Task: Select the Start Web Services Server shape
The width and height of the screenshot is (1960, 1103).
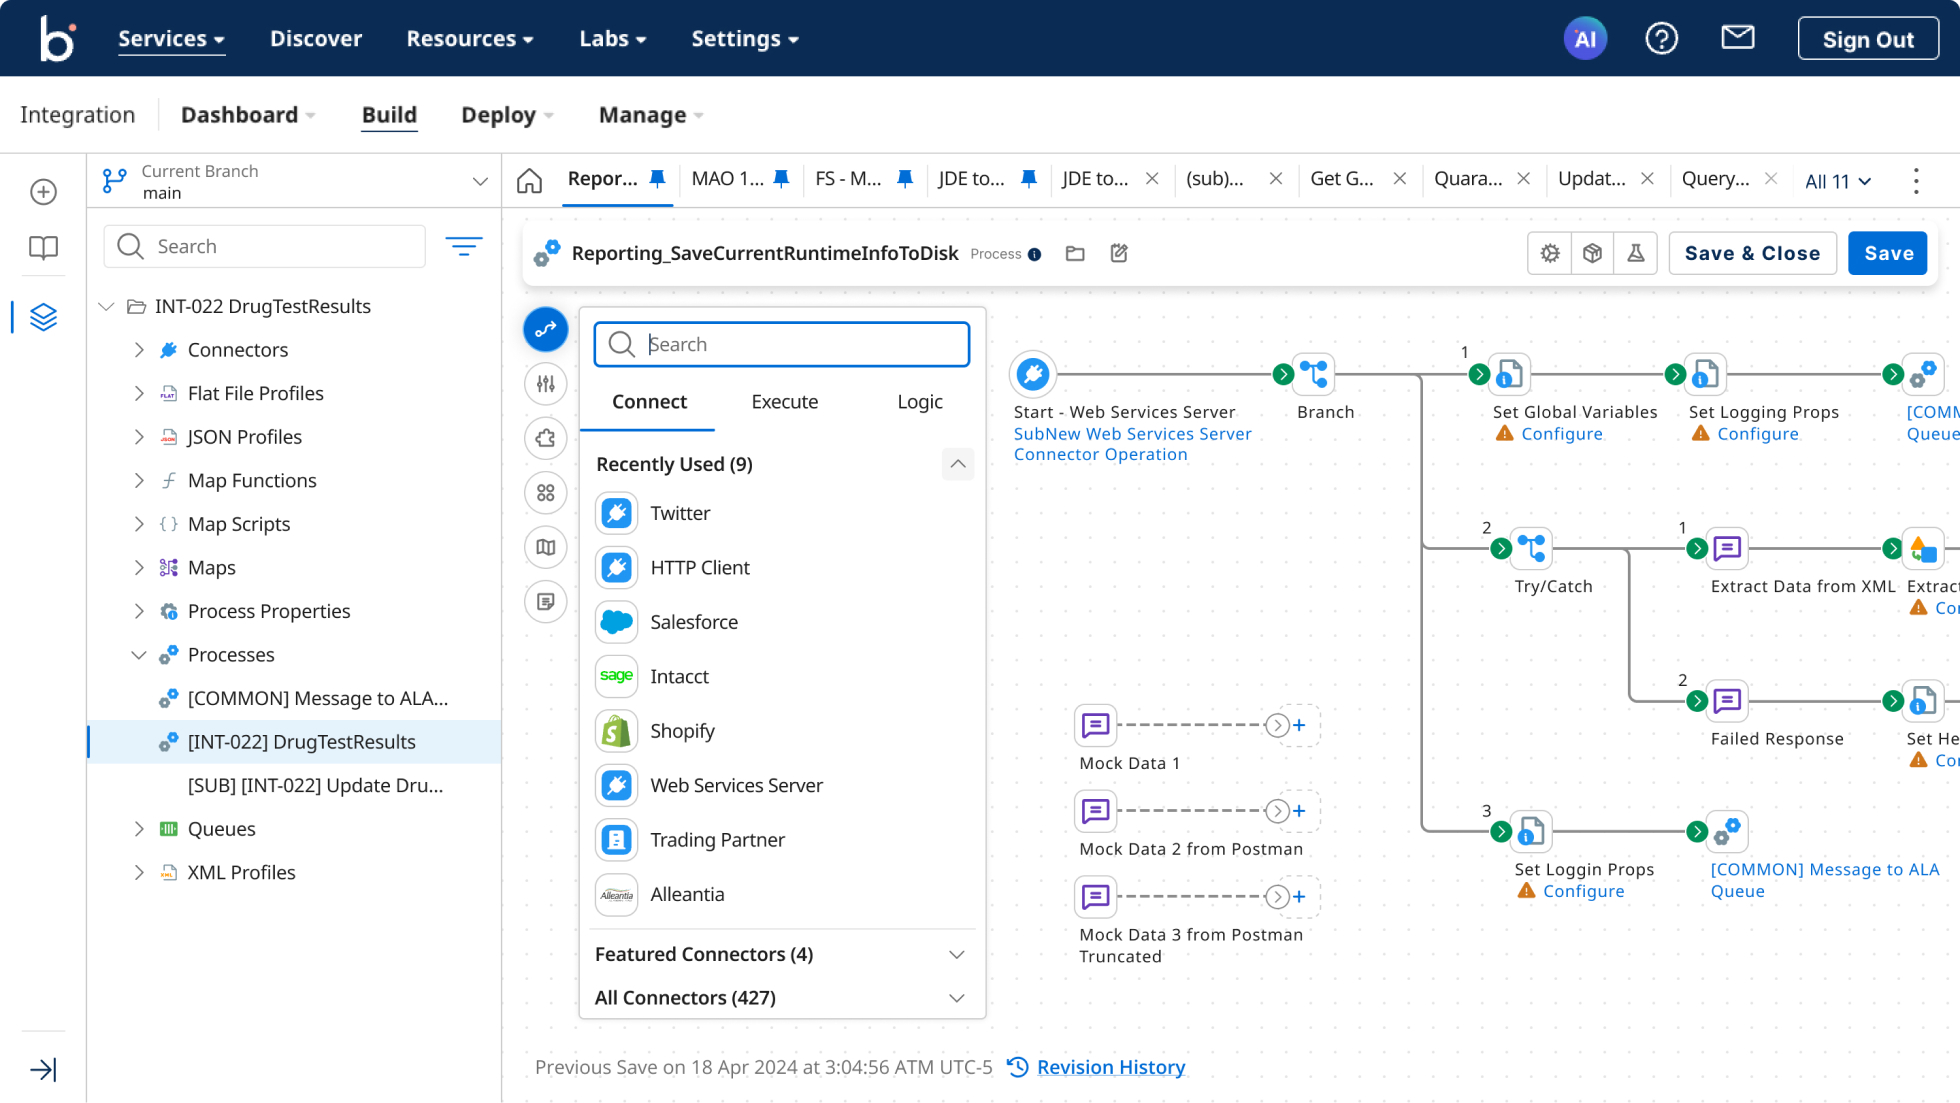Action: coord(1033,375)
